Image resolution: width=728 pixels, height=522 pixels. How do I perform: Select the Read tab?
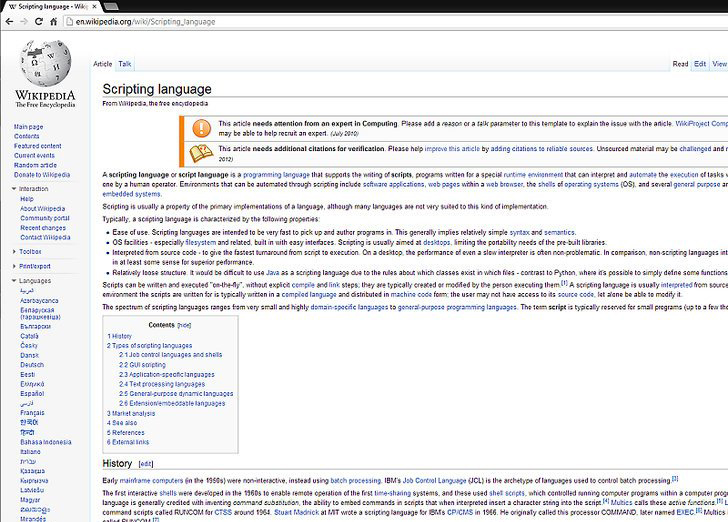pos(680,64)
